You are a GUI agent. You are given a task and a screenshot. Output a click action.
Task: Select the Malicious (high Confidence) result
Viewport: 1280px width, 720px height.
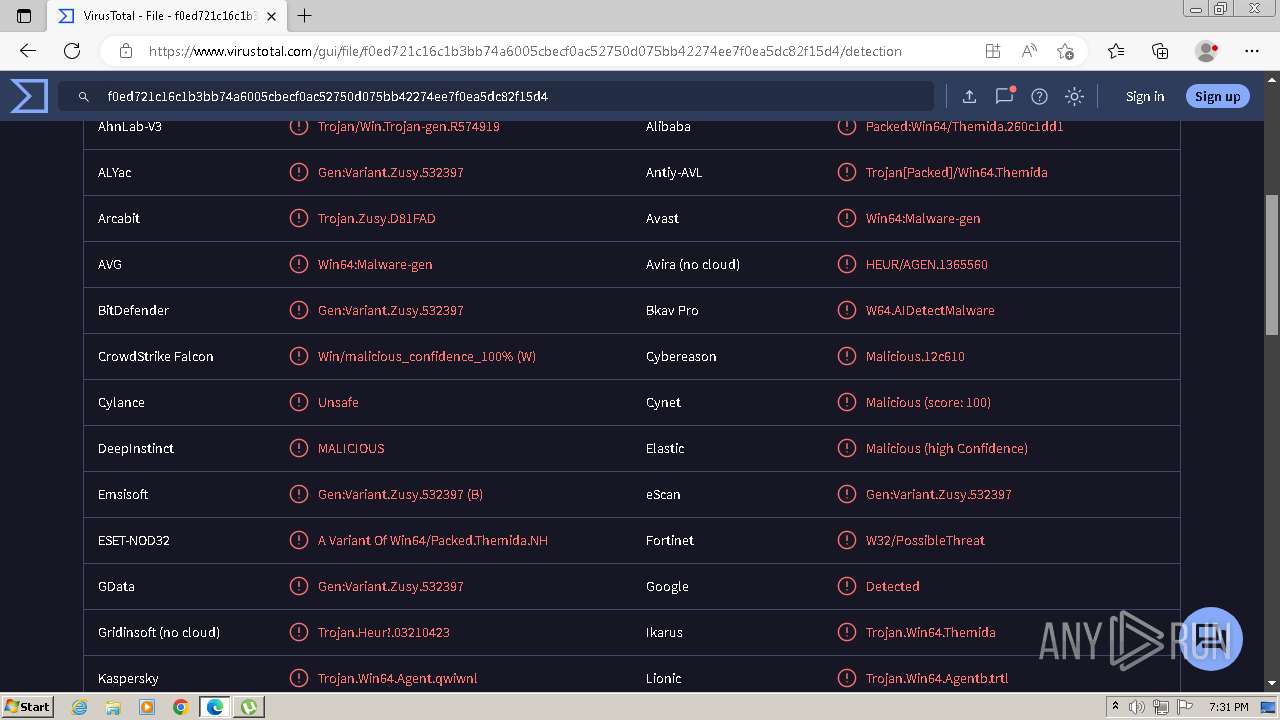946,448
